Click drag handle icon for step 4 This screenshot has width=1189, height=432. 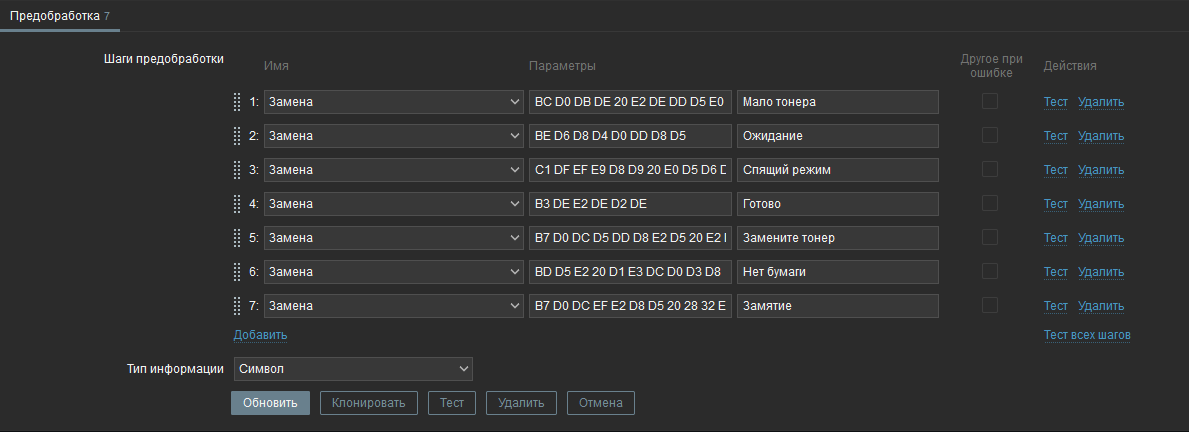[237, 204]
